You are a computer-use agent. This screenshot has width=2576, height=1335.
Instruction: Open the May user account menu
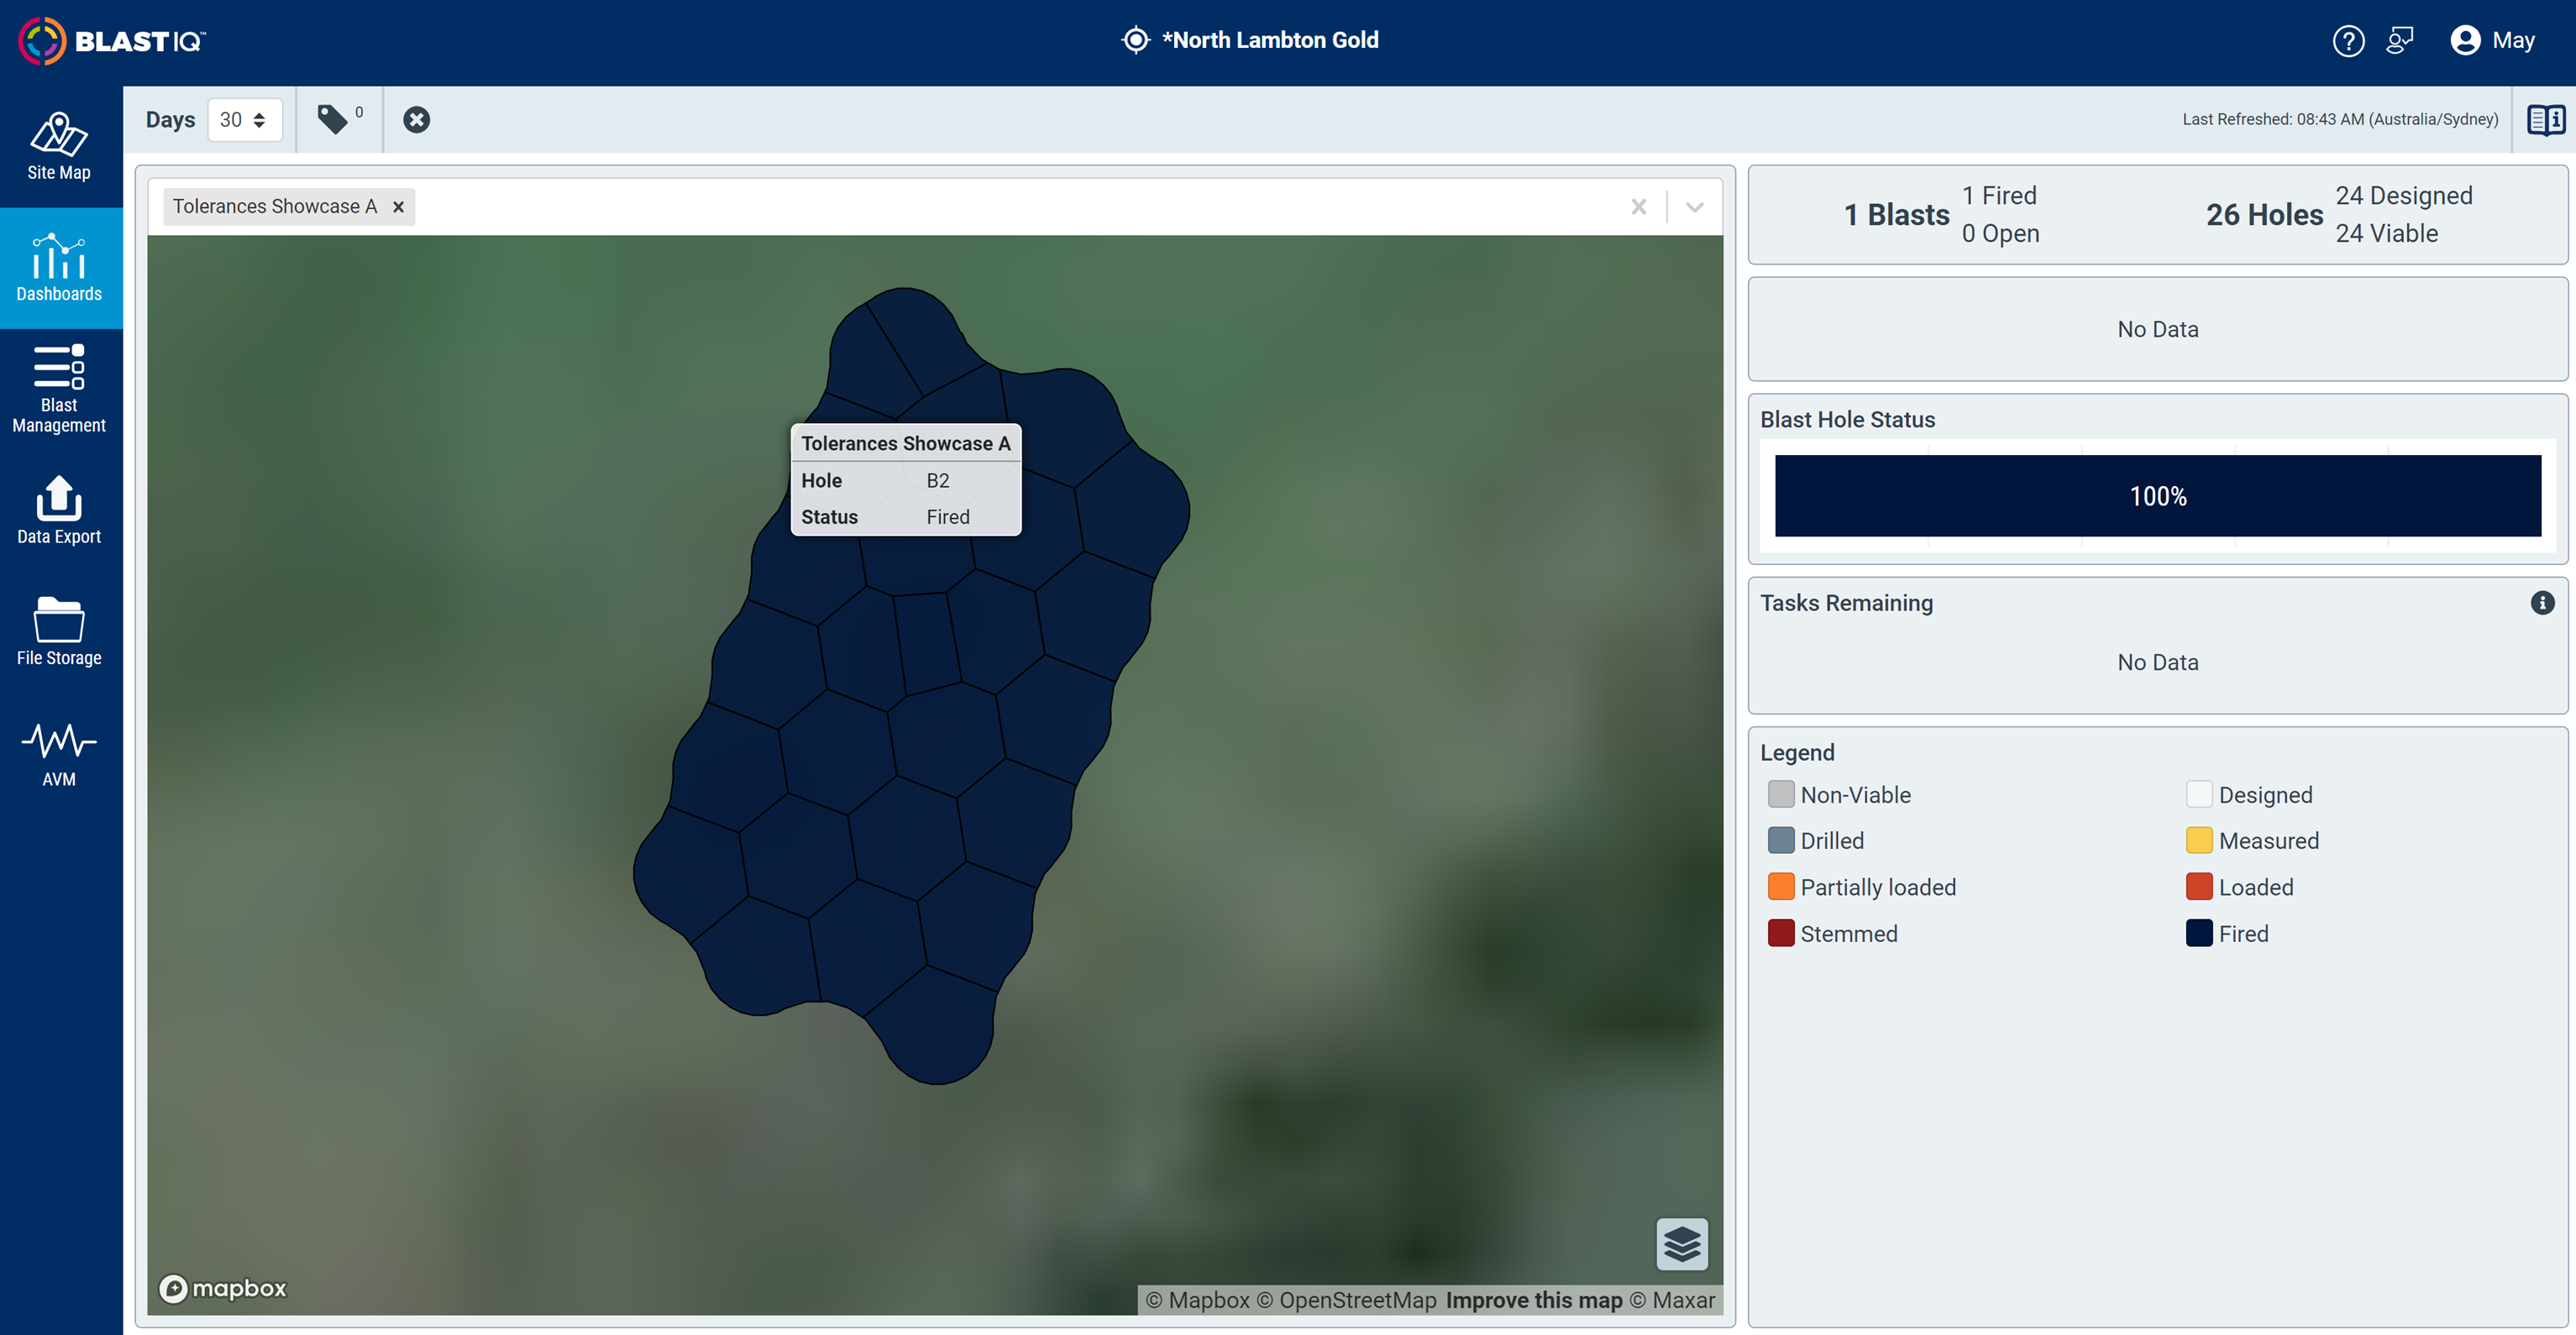(x=2492, y=40)
